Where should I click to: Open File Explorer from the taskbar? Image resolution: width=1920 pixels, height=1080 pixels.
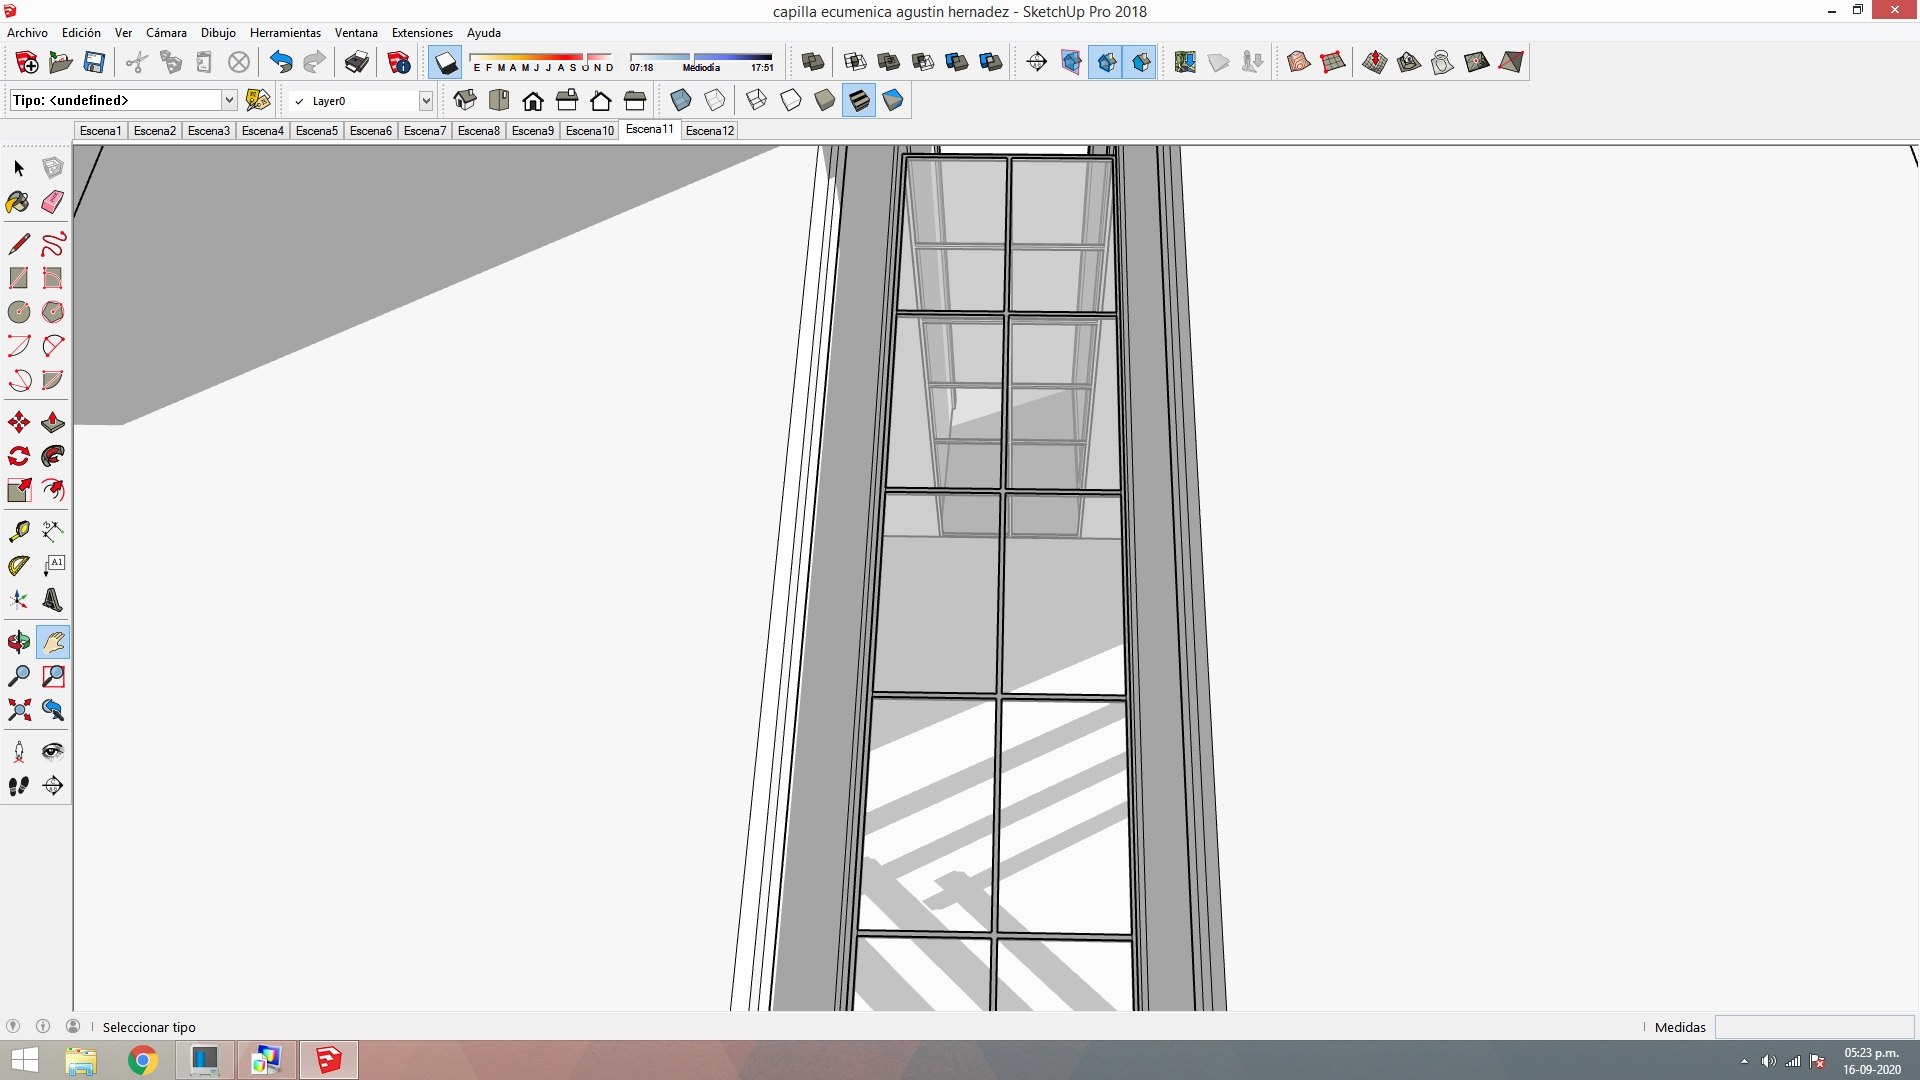point(81,1060)
